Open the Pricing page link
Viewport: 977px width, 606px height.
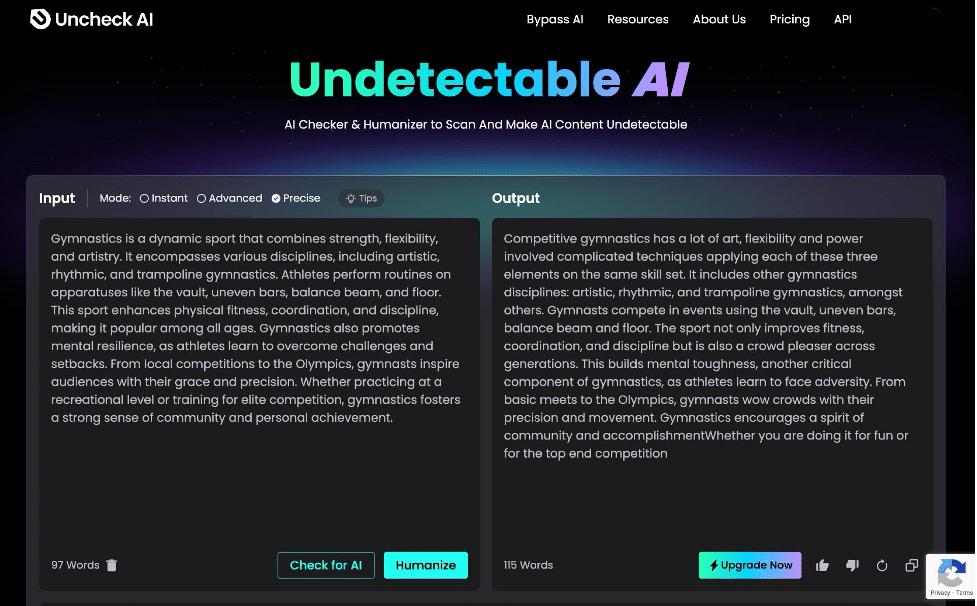point(789,19)
